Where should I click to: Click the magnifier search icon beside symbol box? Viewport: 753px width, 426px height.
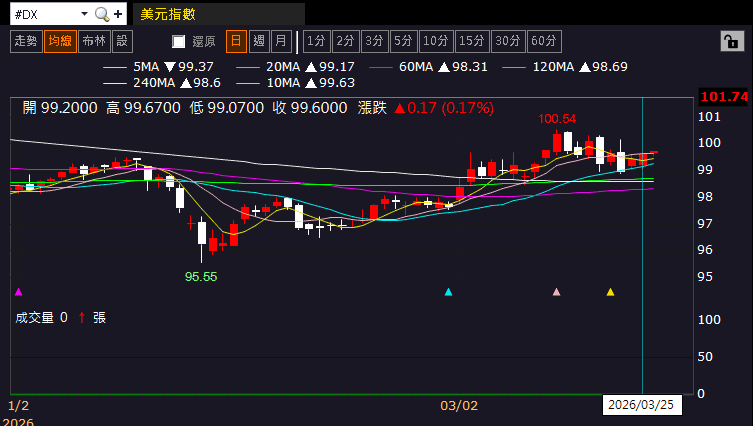(101, 15)
